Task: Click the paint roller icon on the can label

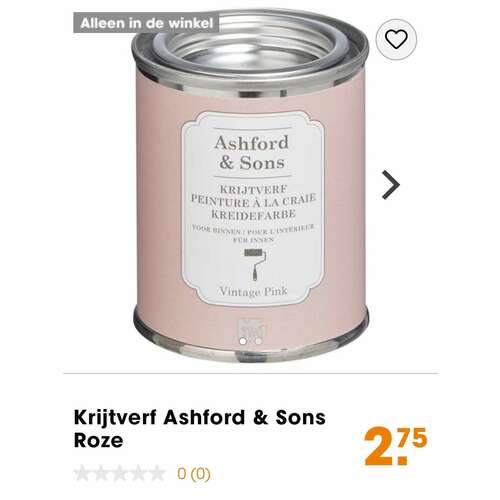Action: [255, 264]
